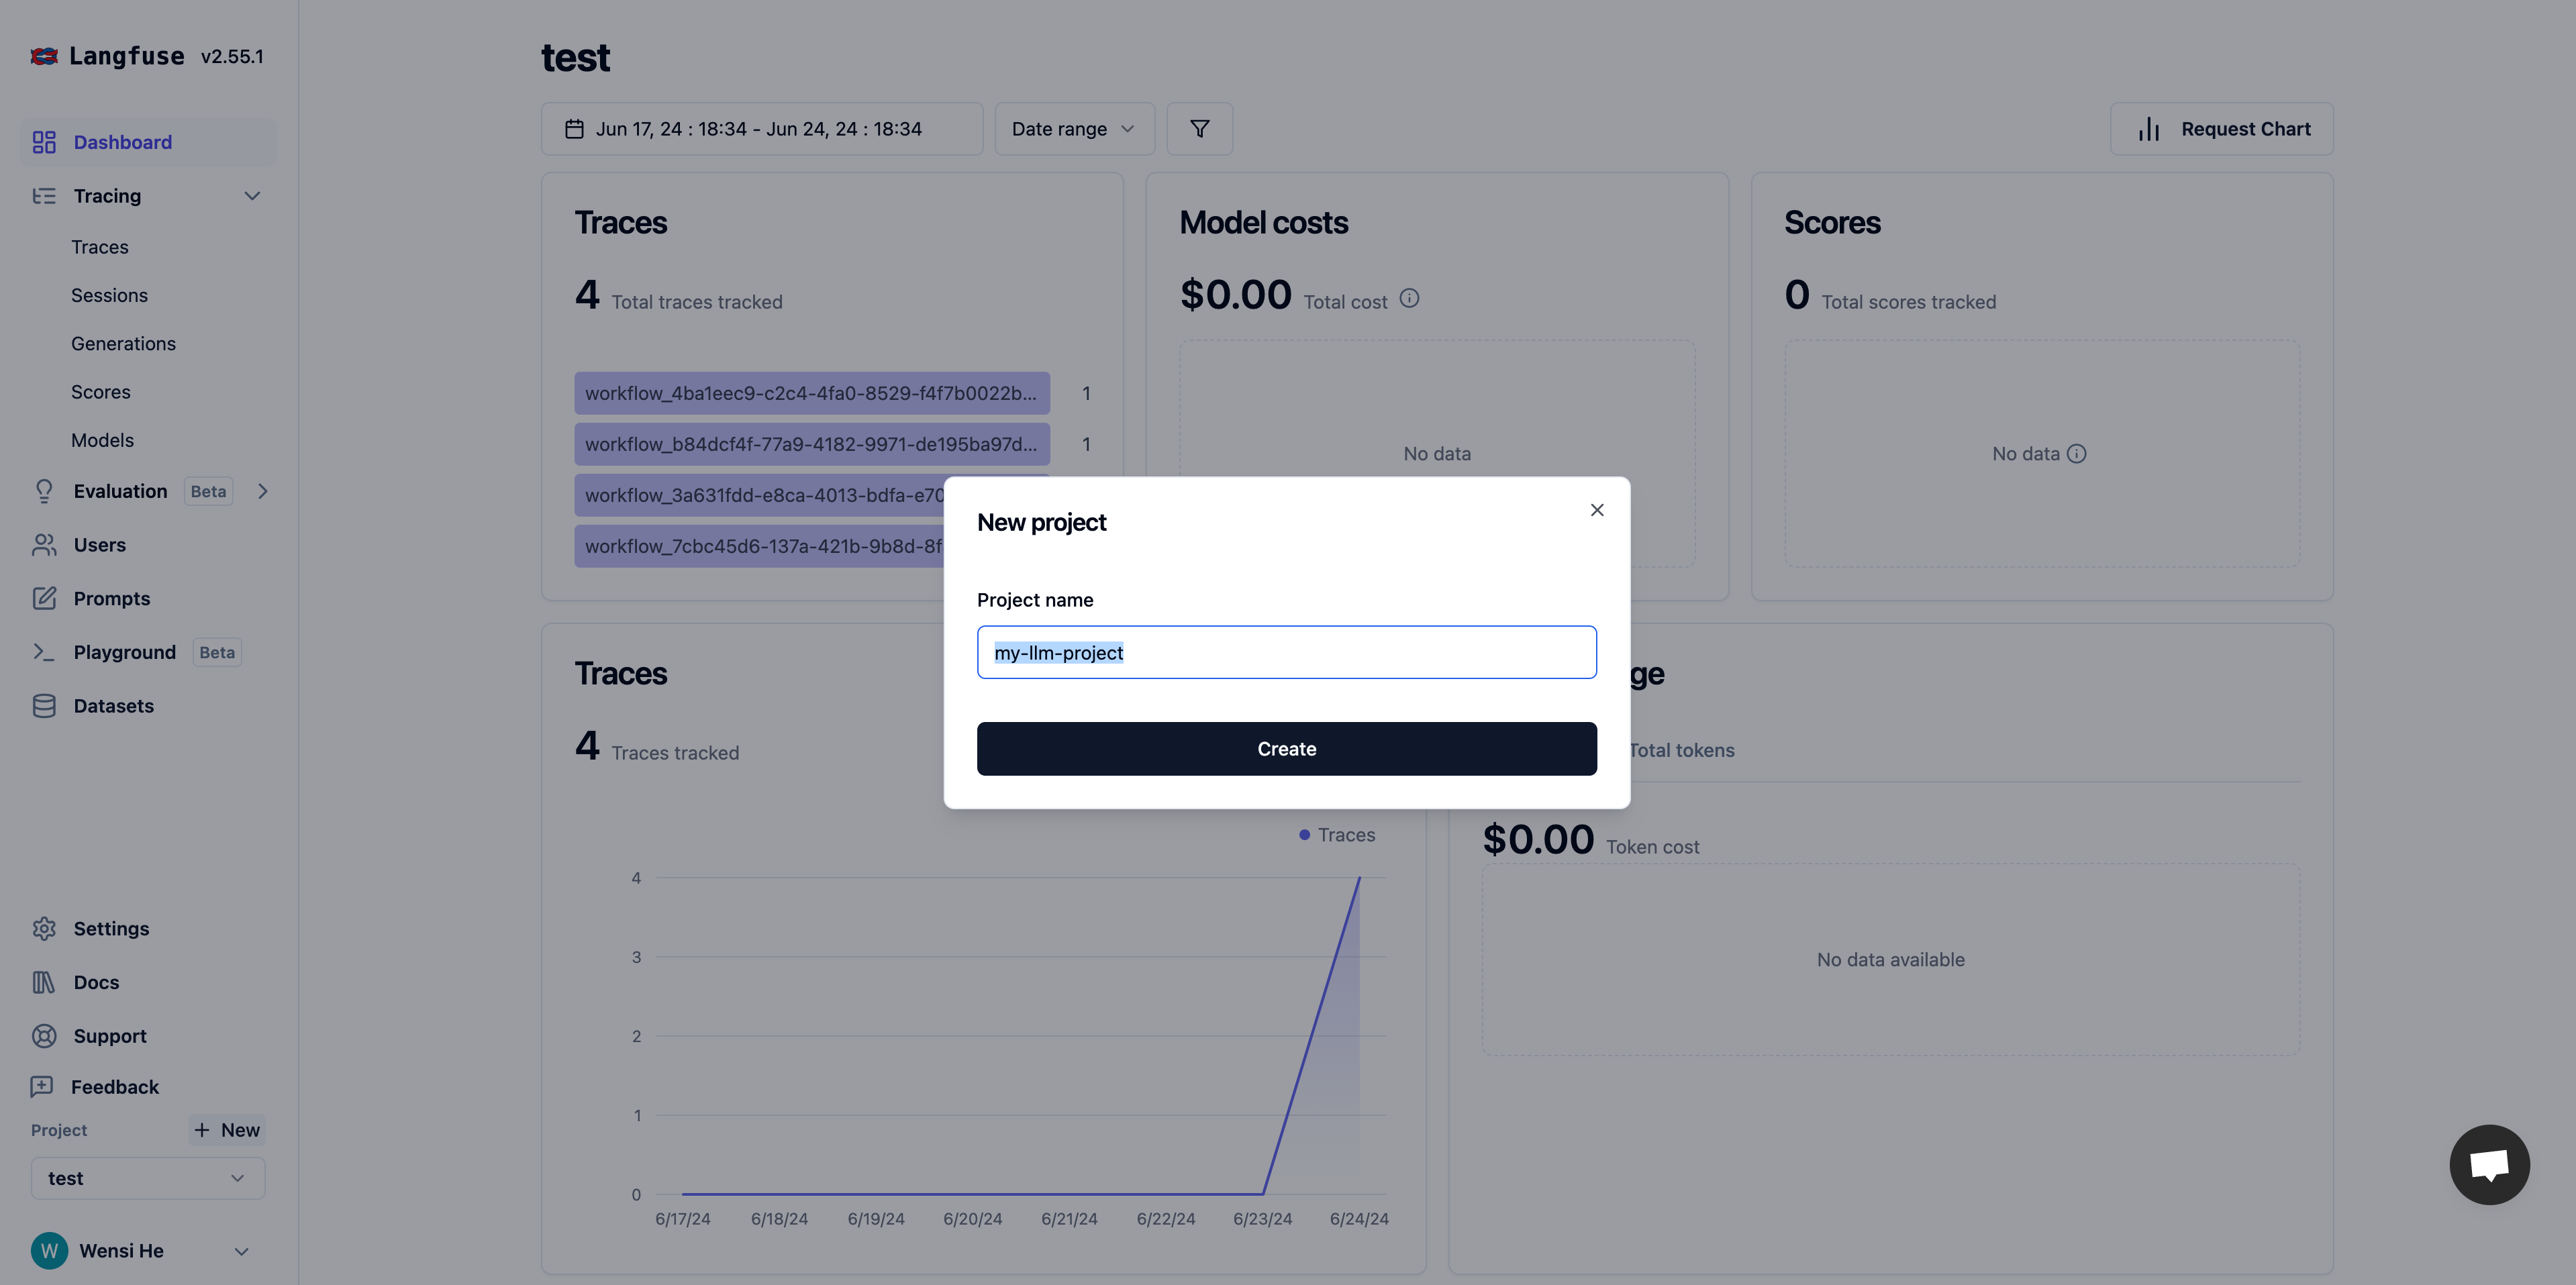
Task: Click the filter funnel icon
Action: pyautogui.click(x=1199, y=129)
